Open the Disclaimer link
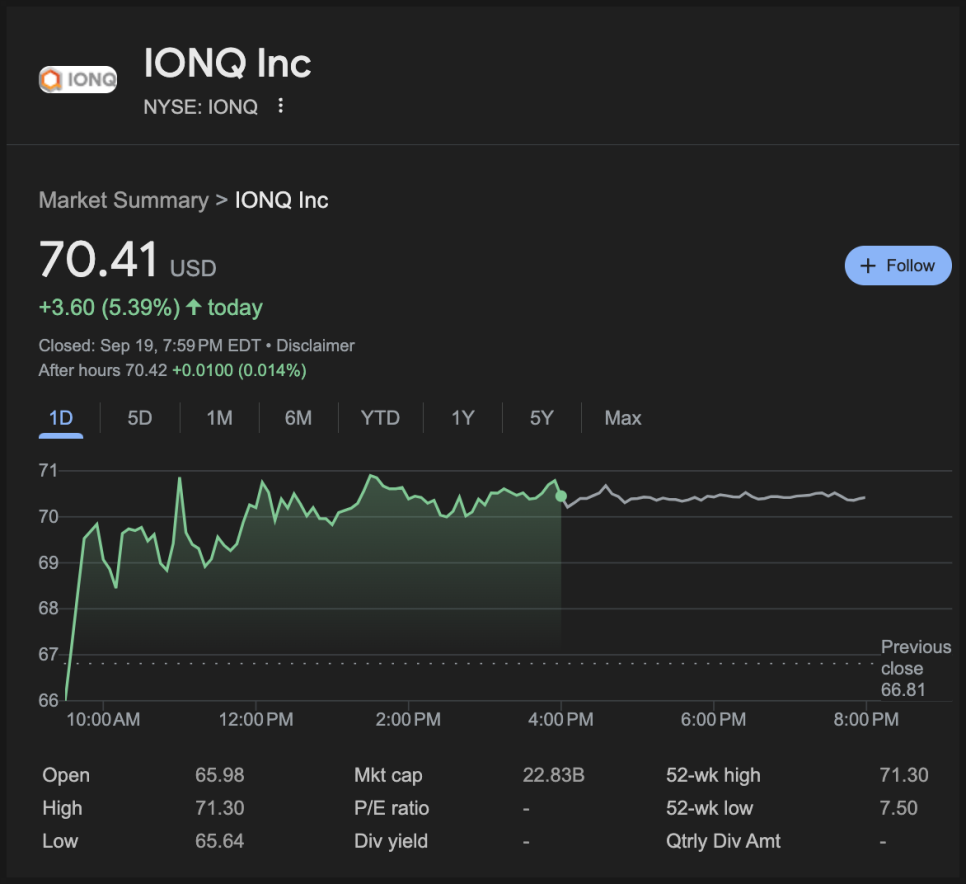 point(315,346)
